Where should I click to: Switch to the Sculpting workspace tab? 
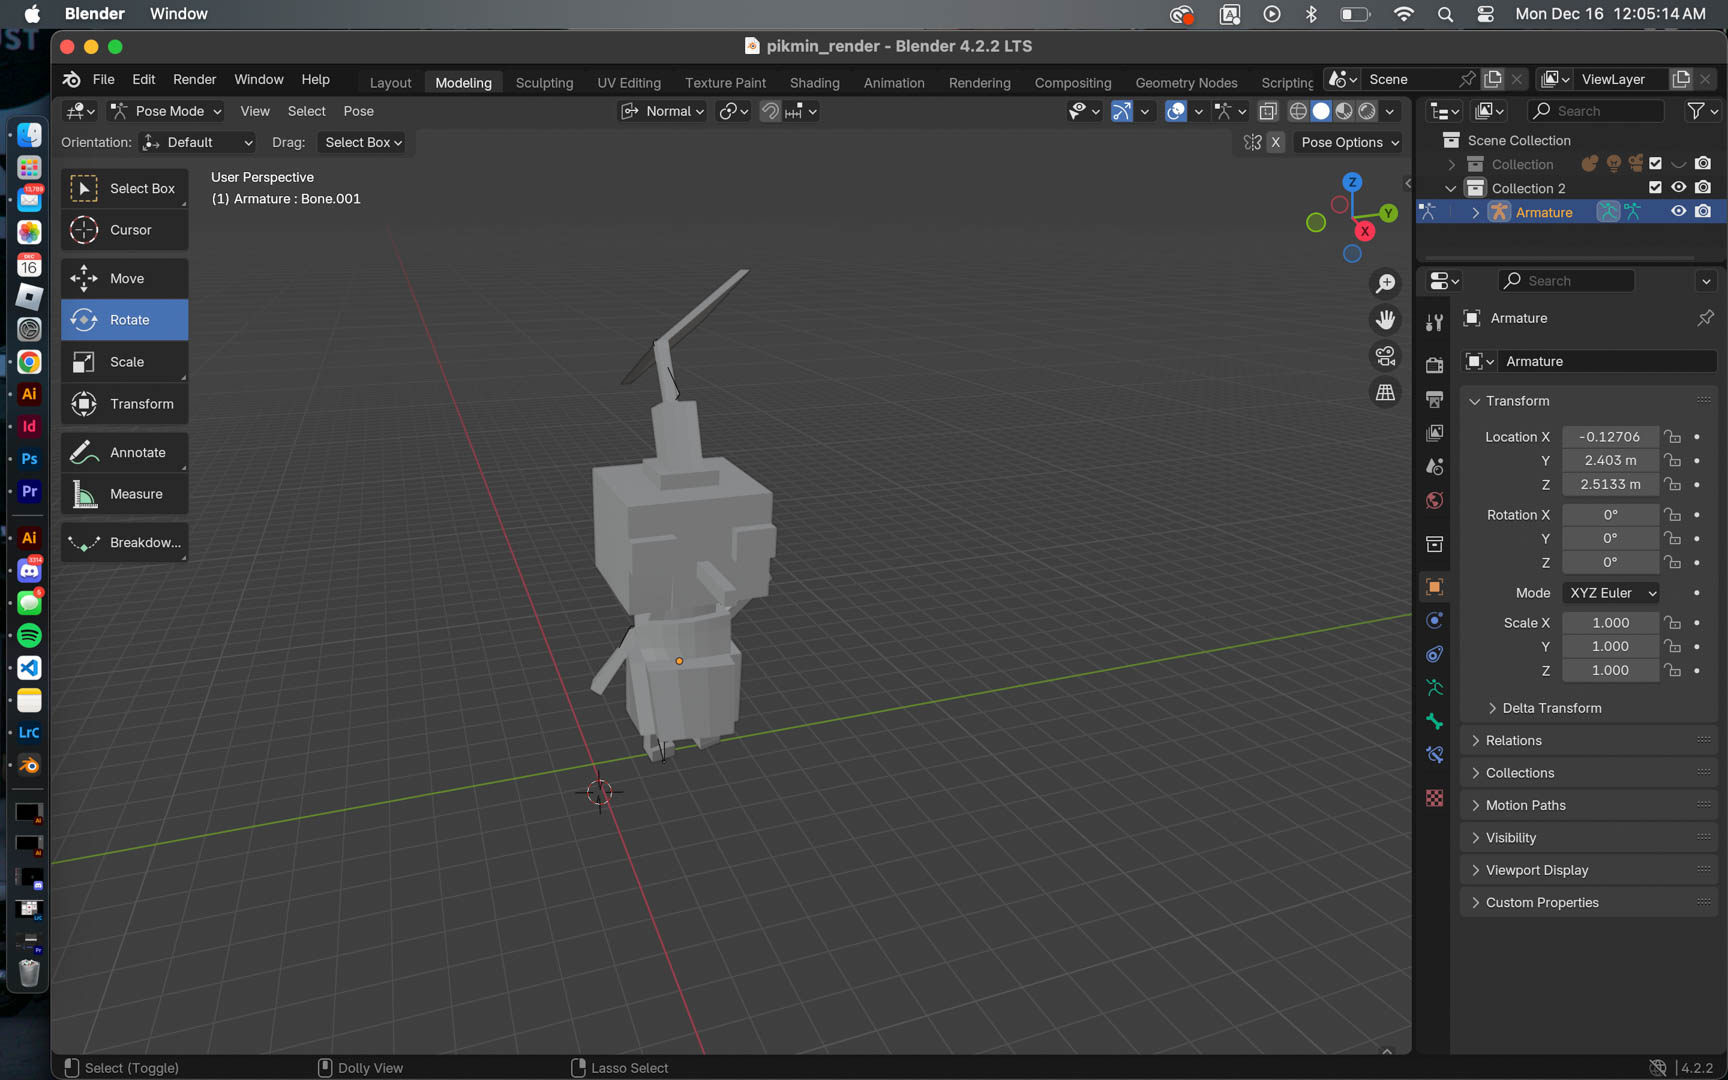tap(544, 83)
